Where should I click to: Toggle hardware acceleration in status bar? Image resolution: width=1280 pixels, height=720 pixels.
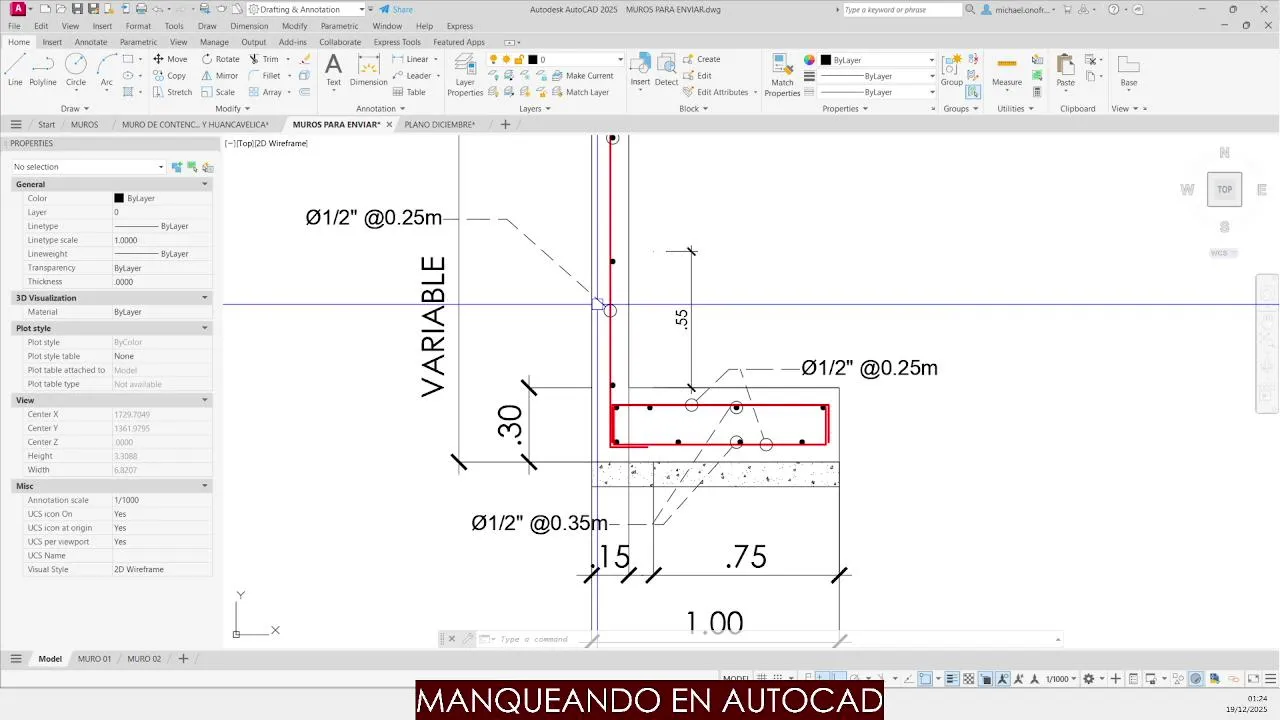pos(1196,679)
